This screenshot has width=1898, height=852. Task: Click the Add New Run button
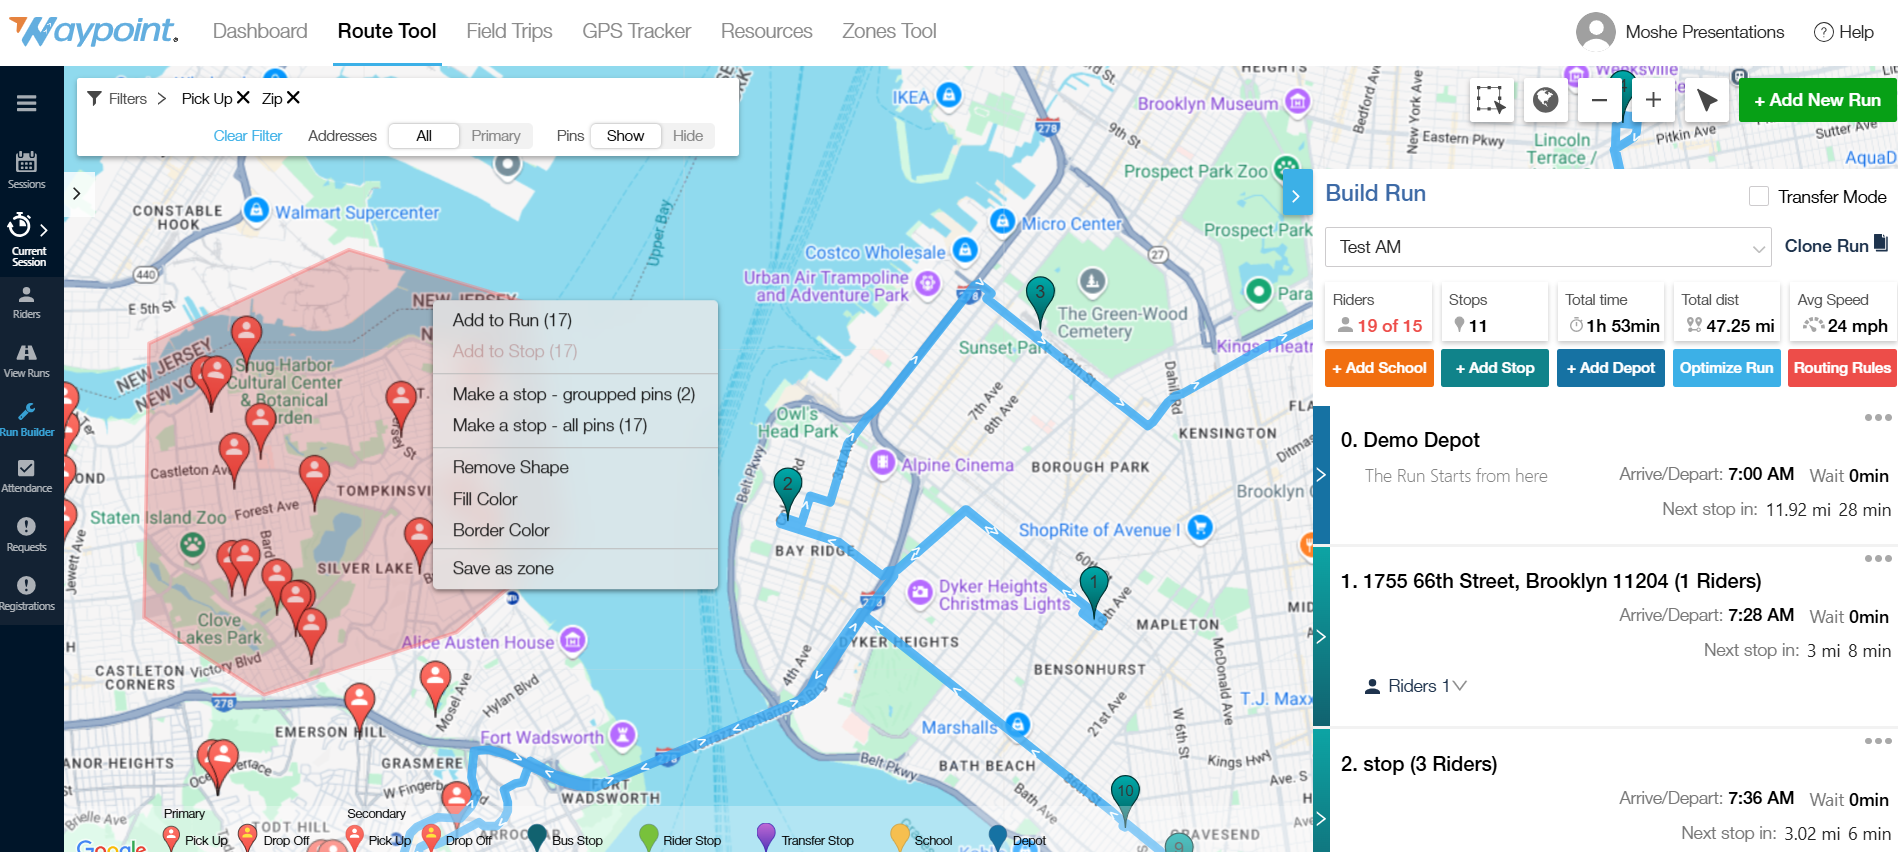pos(1817,100)
